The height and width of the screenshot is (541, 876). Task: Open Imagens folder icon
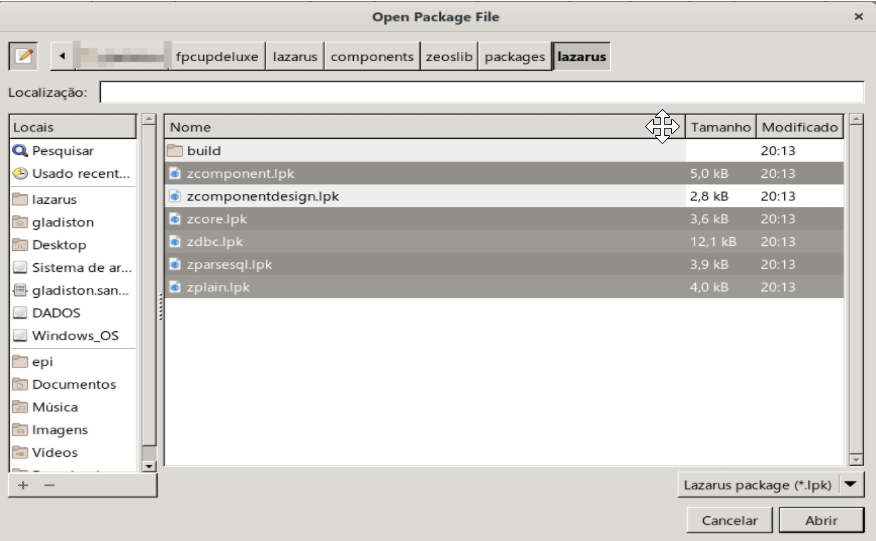tap(20, 430)
